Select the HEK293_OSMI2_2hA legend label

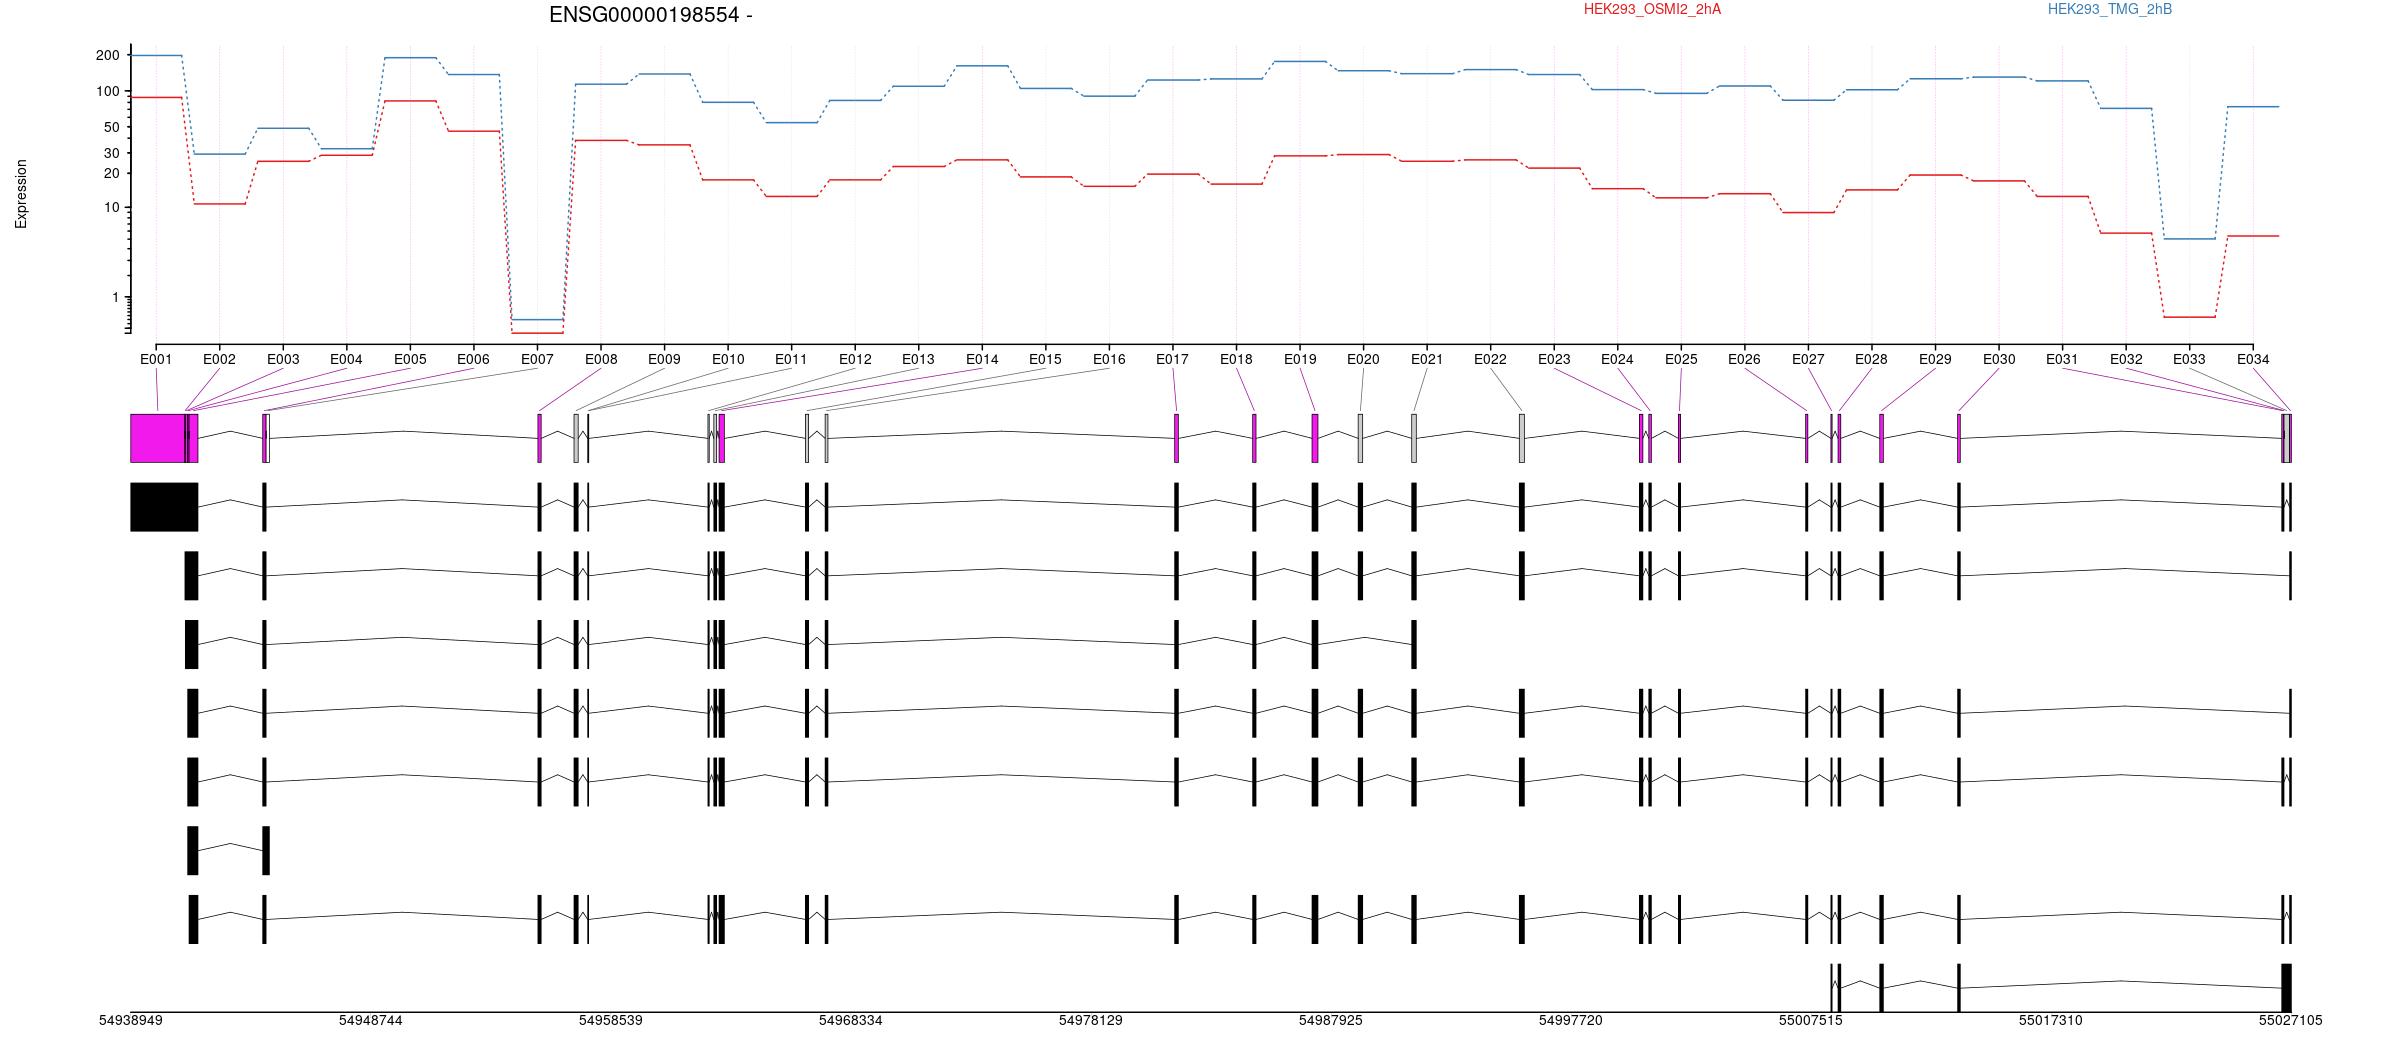pyautogui.click(x=1652, y=9)
